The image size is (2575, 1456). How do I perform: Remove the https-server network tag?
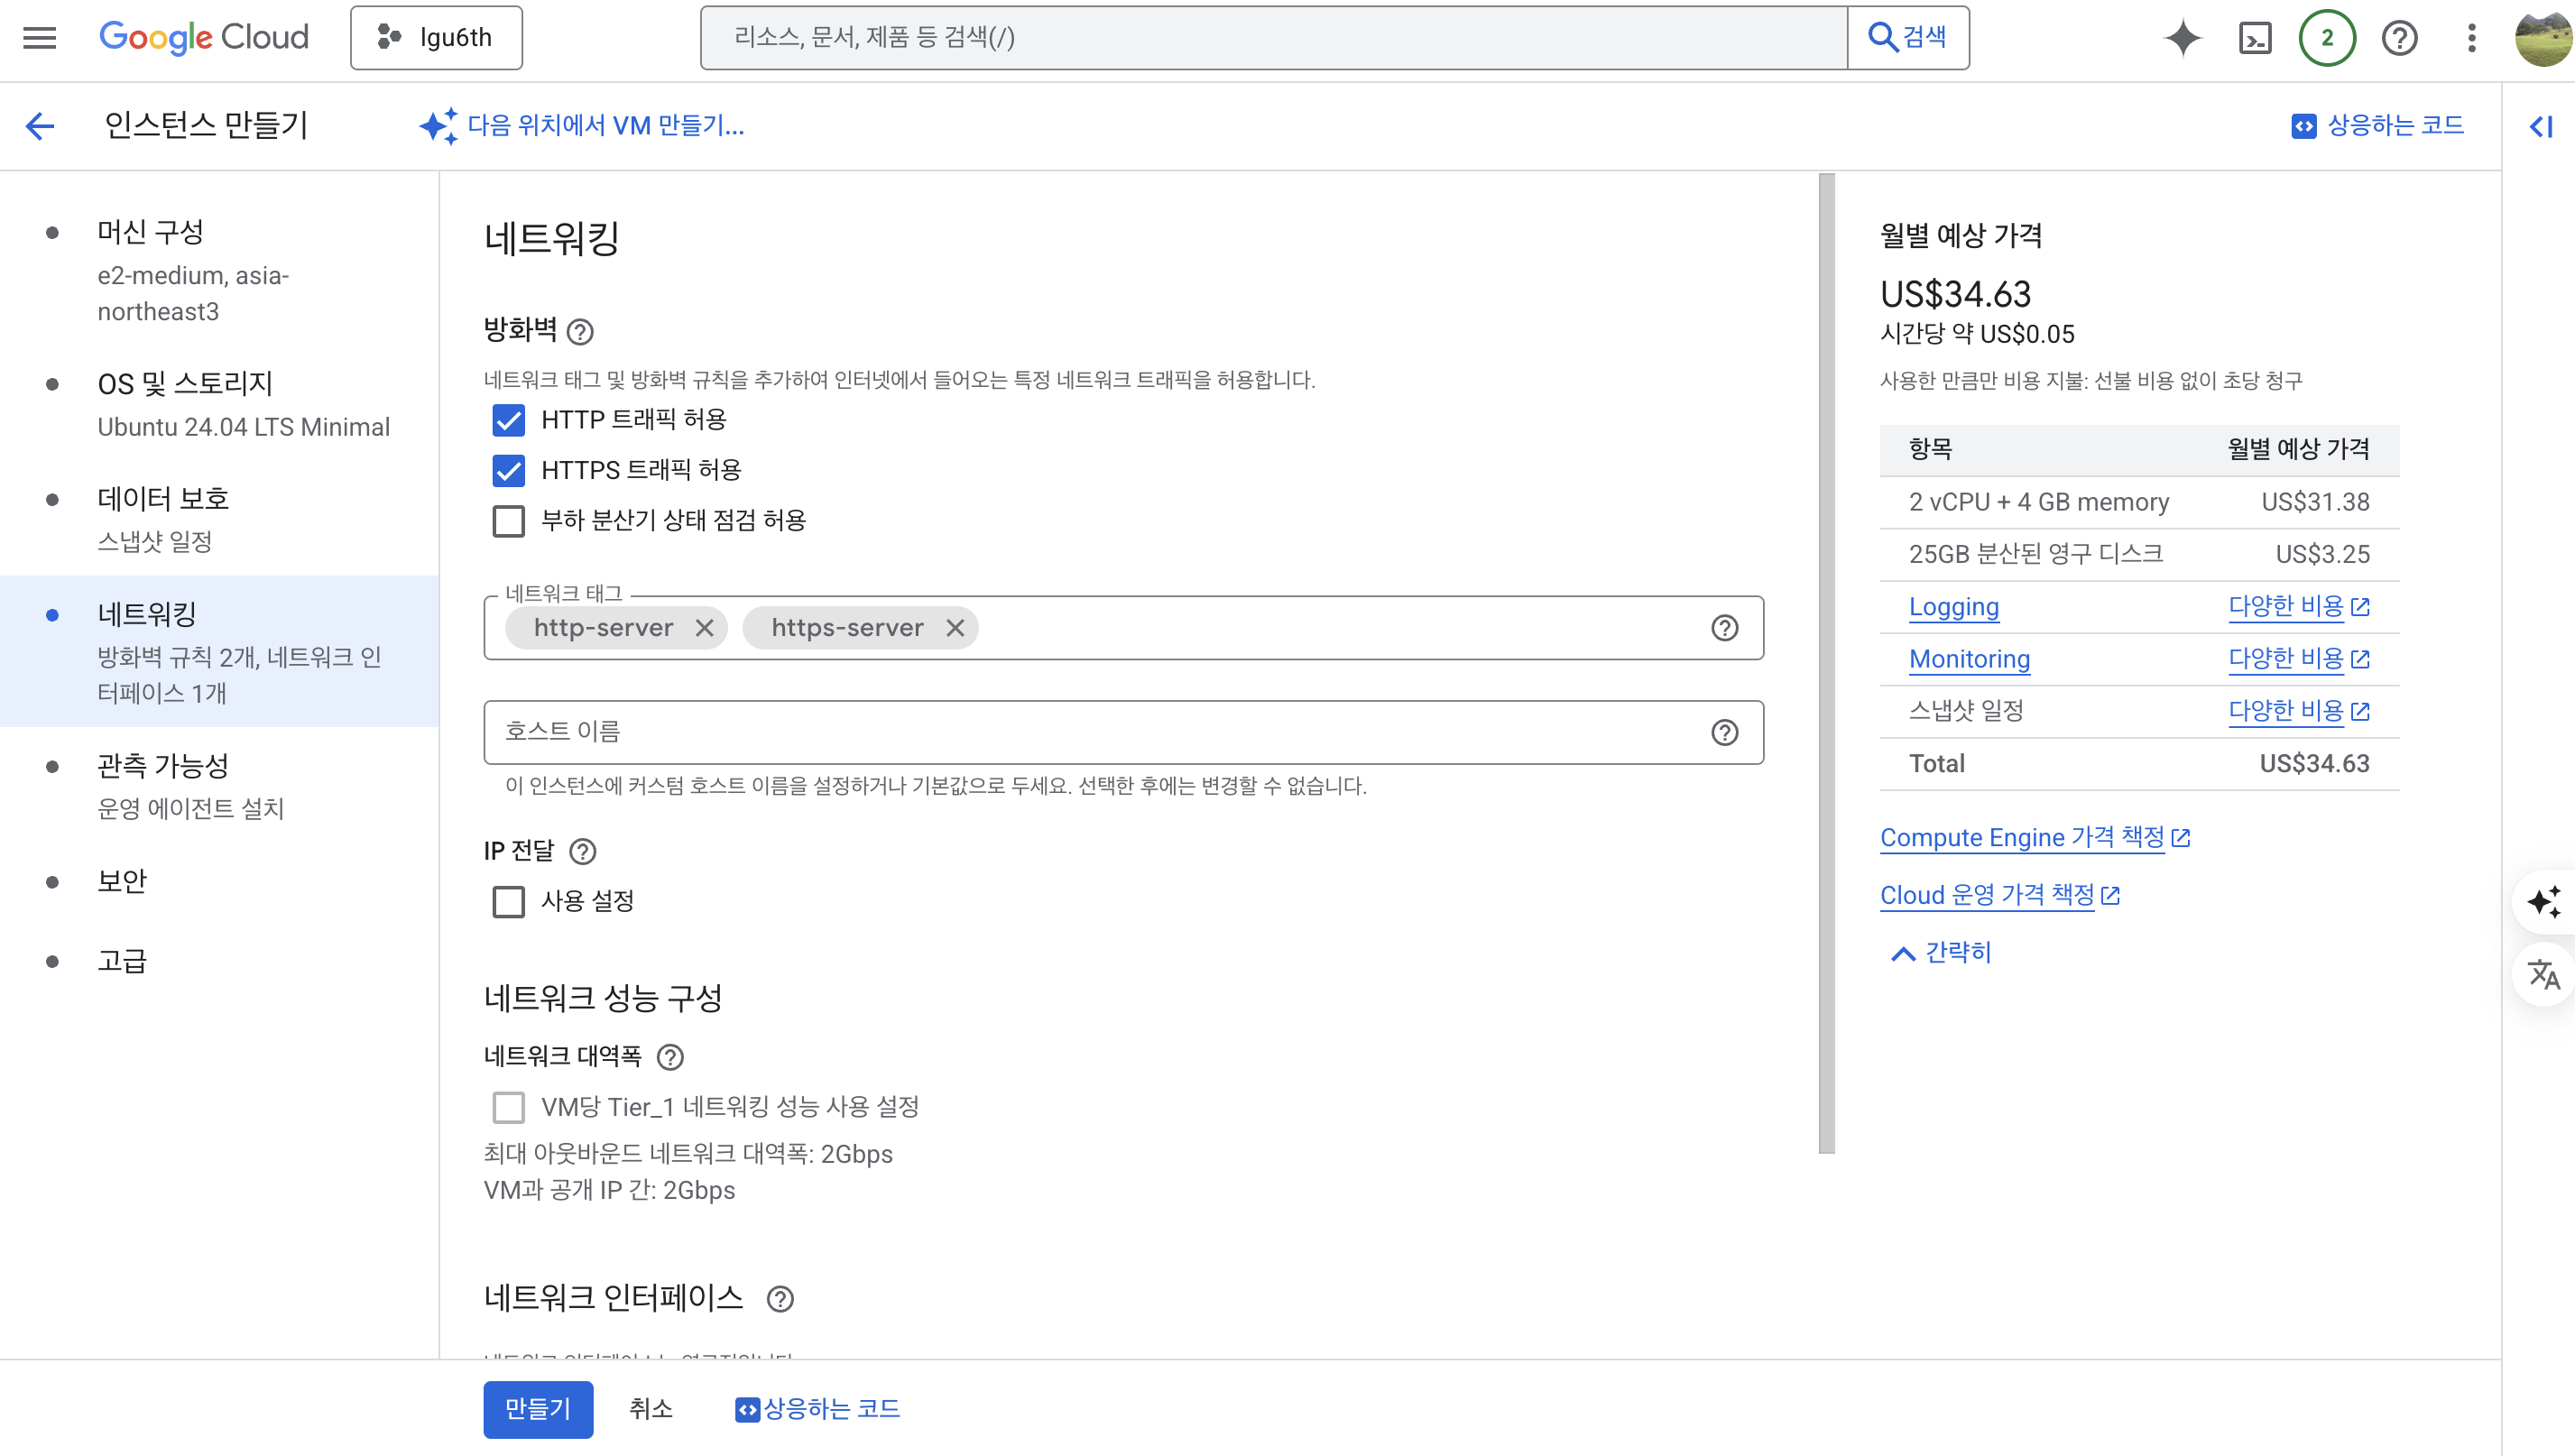point(955,628)
